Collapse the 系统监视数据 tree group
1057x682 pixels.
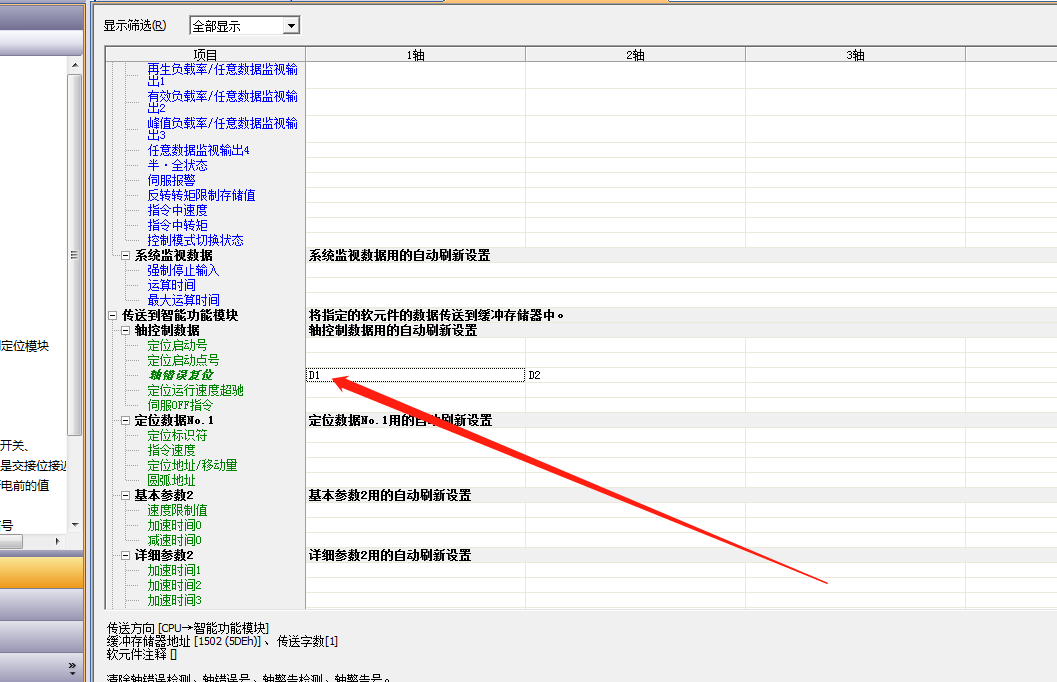coord(125,256)
